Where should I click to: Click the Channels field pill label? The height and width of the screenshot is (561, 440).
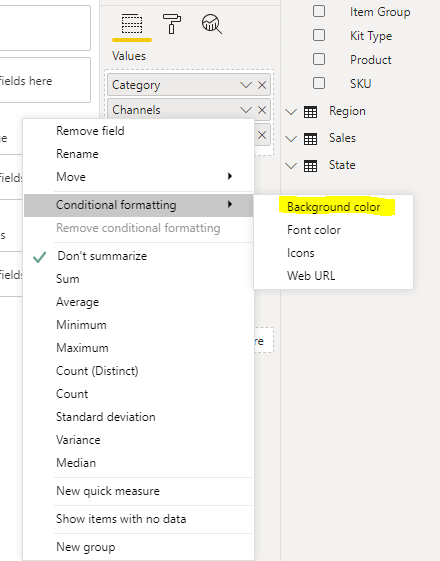pos(136,110)
